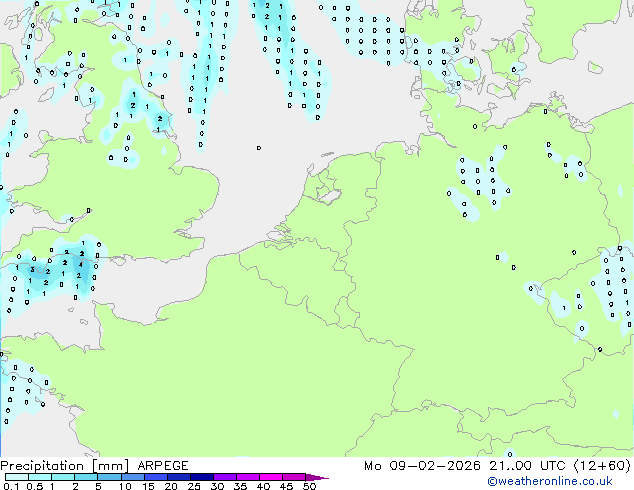Click the '50' legend scale label
The height and width of the screenshot is (490, 634).
click(309, 486)
